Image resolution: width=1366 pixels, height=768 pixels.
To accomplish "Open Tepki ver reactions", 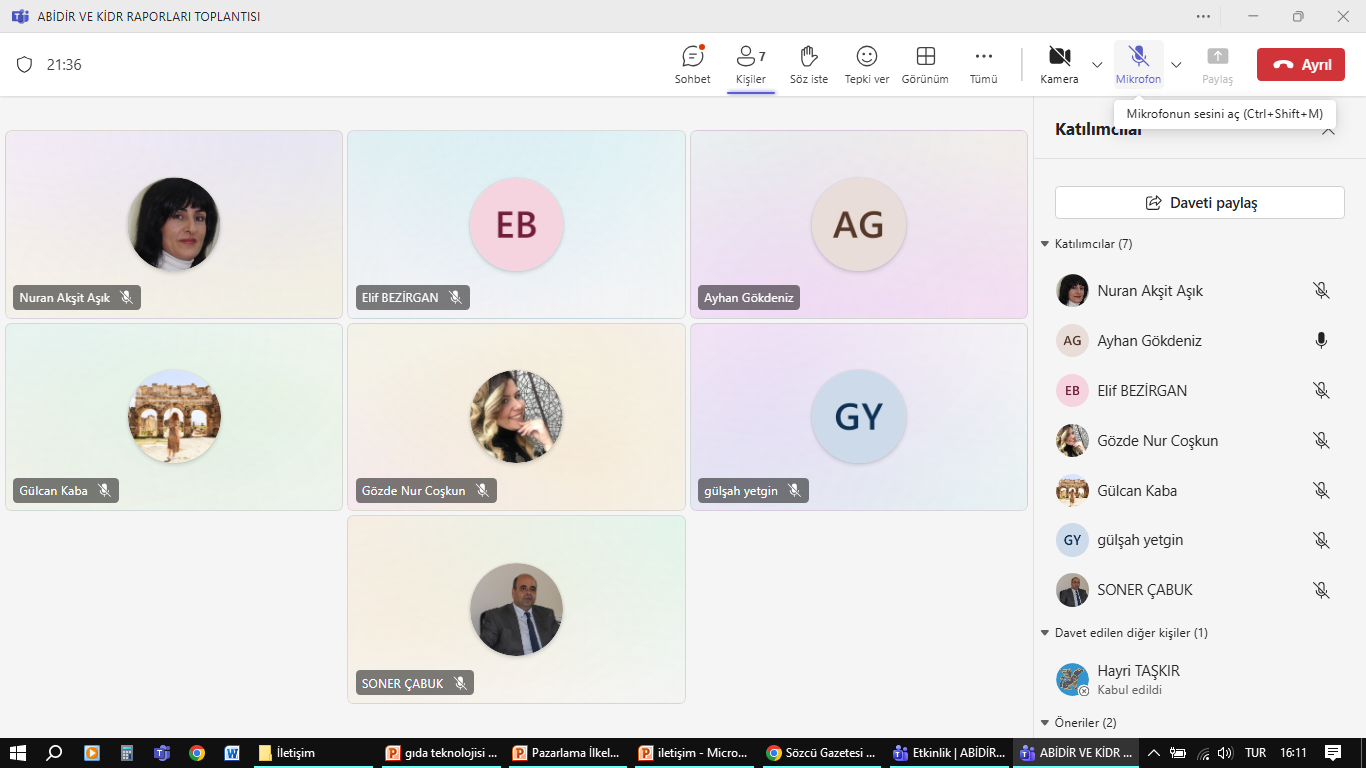I will pyautogui.click(x=867, y=65).
